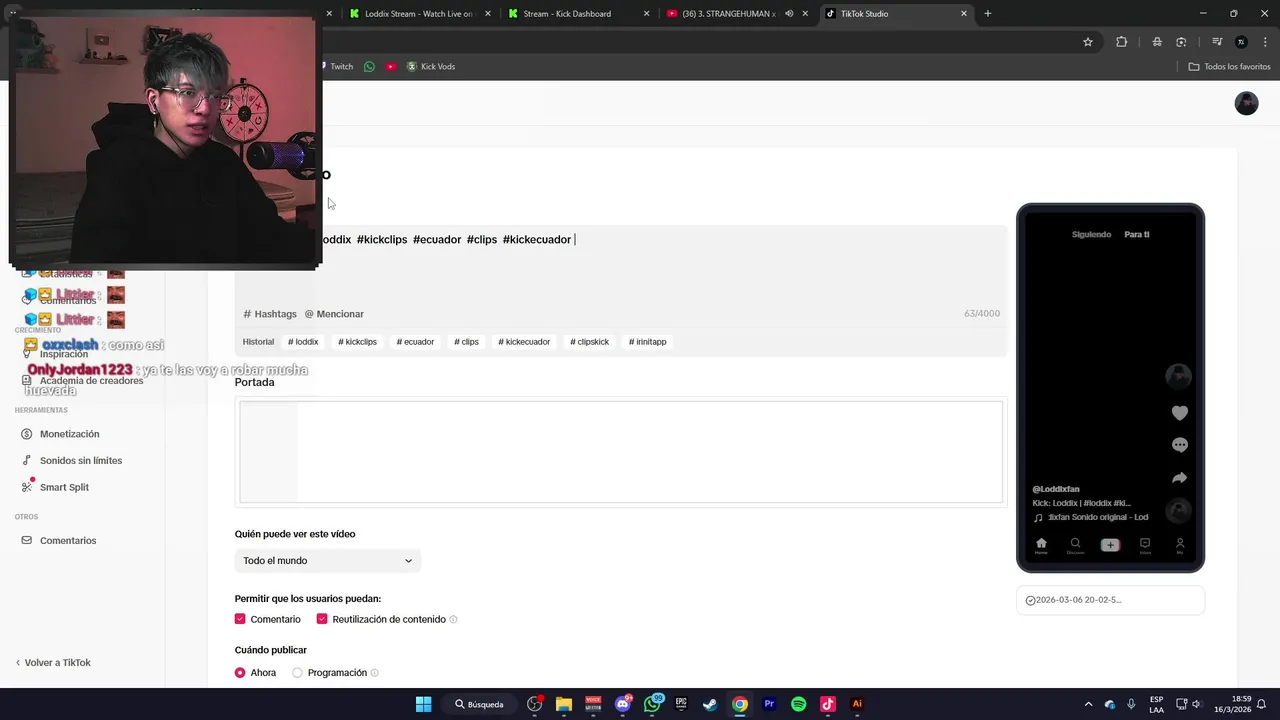
Task: Click info icon next to Programación
Action: click(x=374, y=673)
